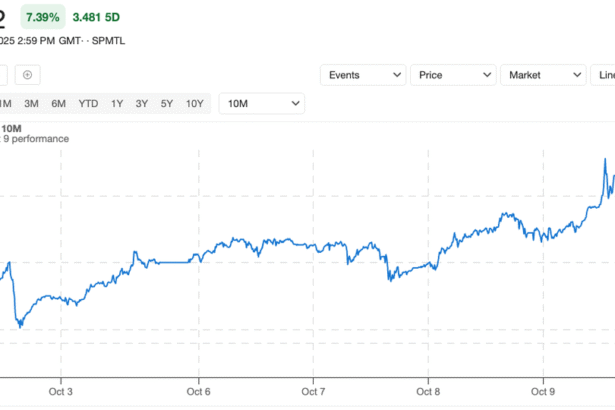
Task: Open the Events dropdown
Action: tap(363, 75)
